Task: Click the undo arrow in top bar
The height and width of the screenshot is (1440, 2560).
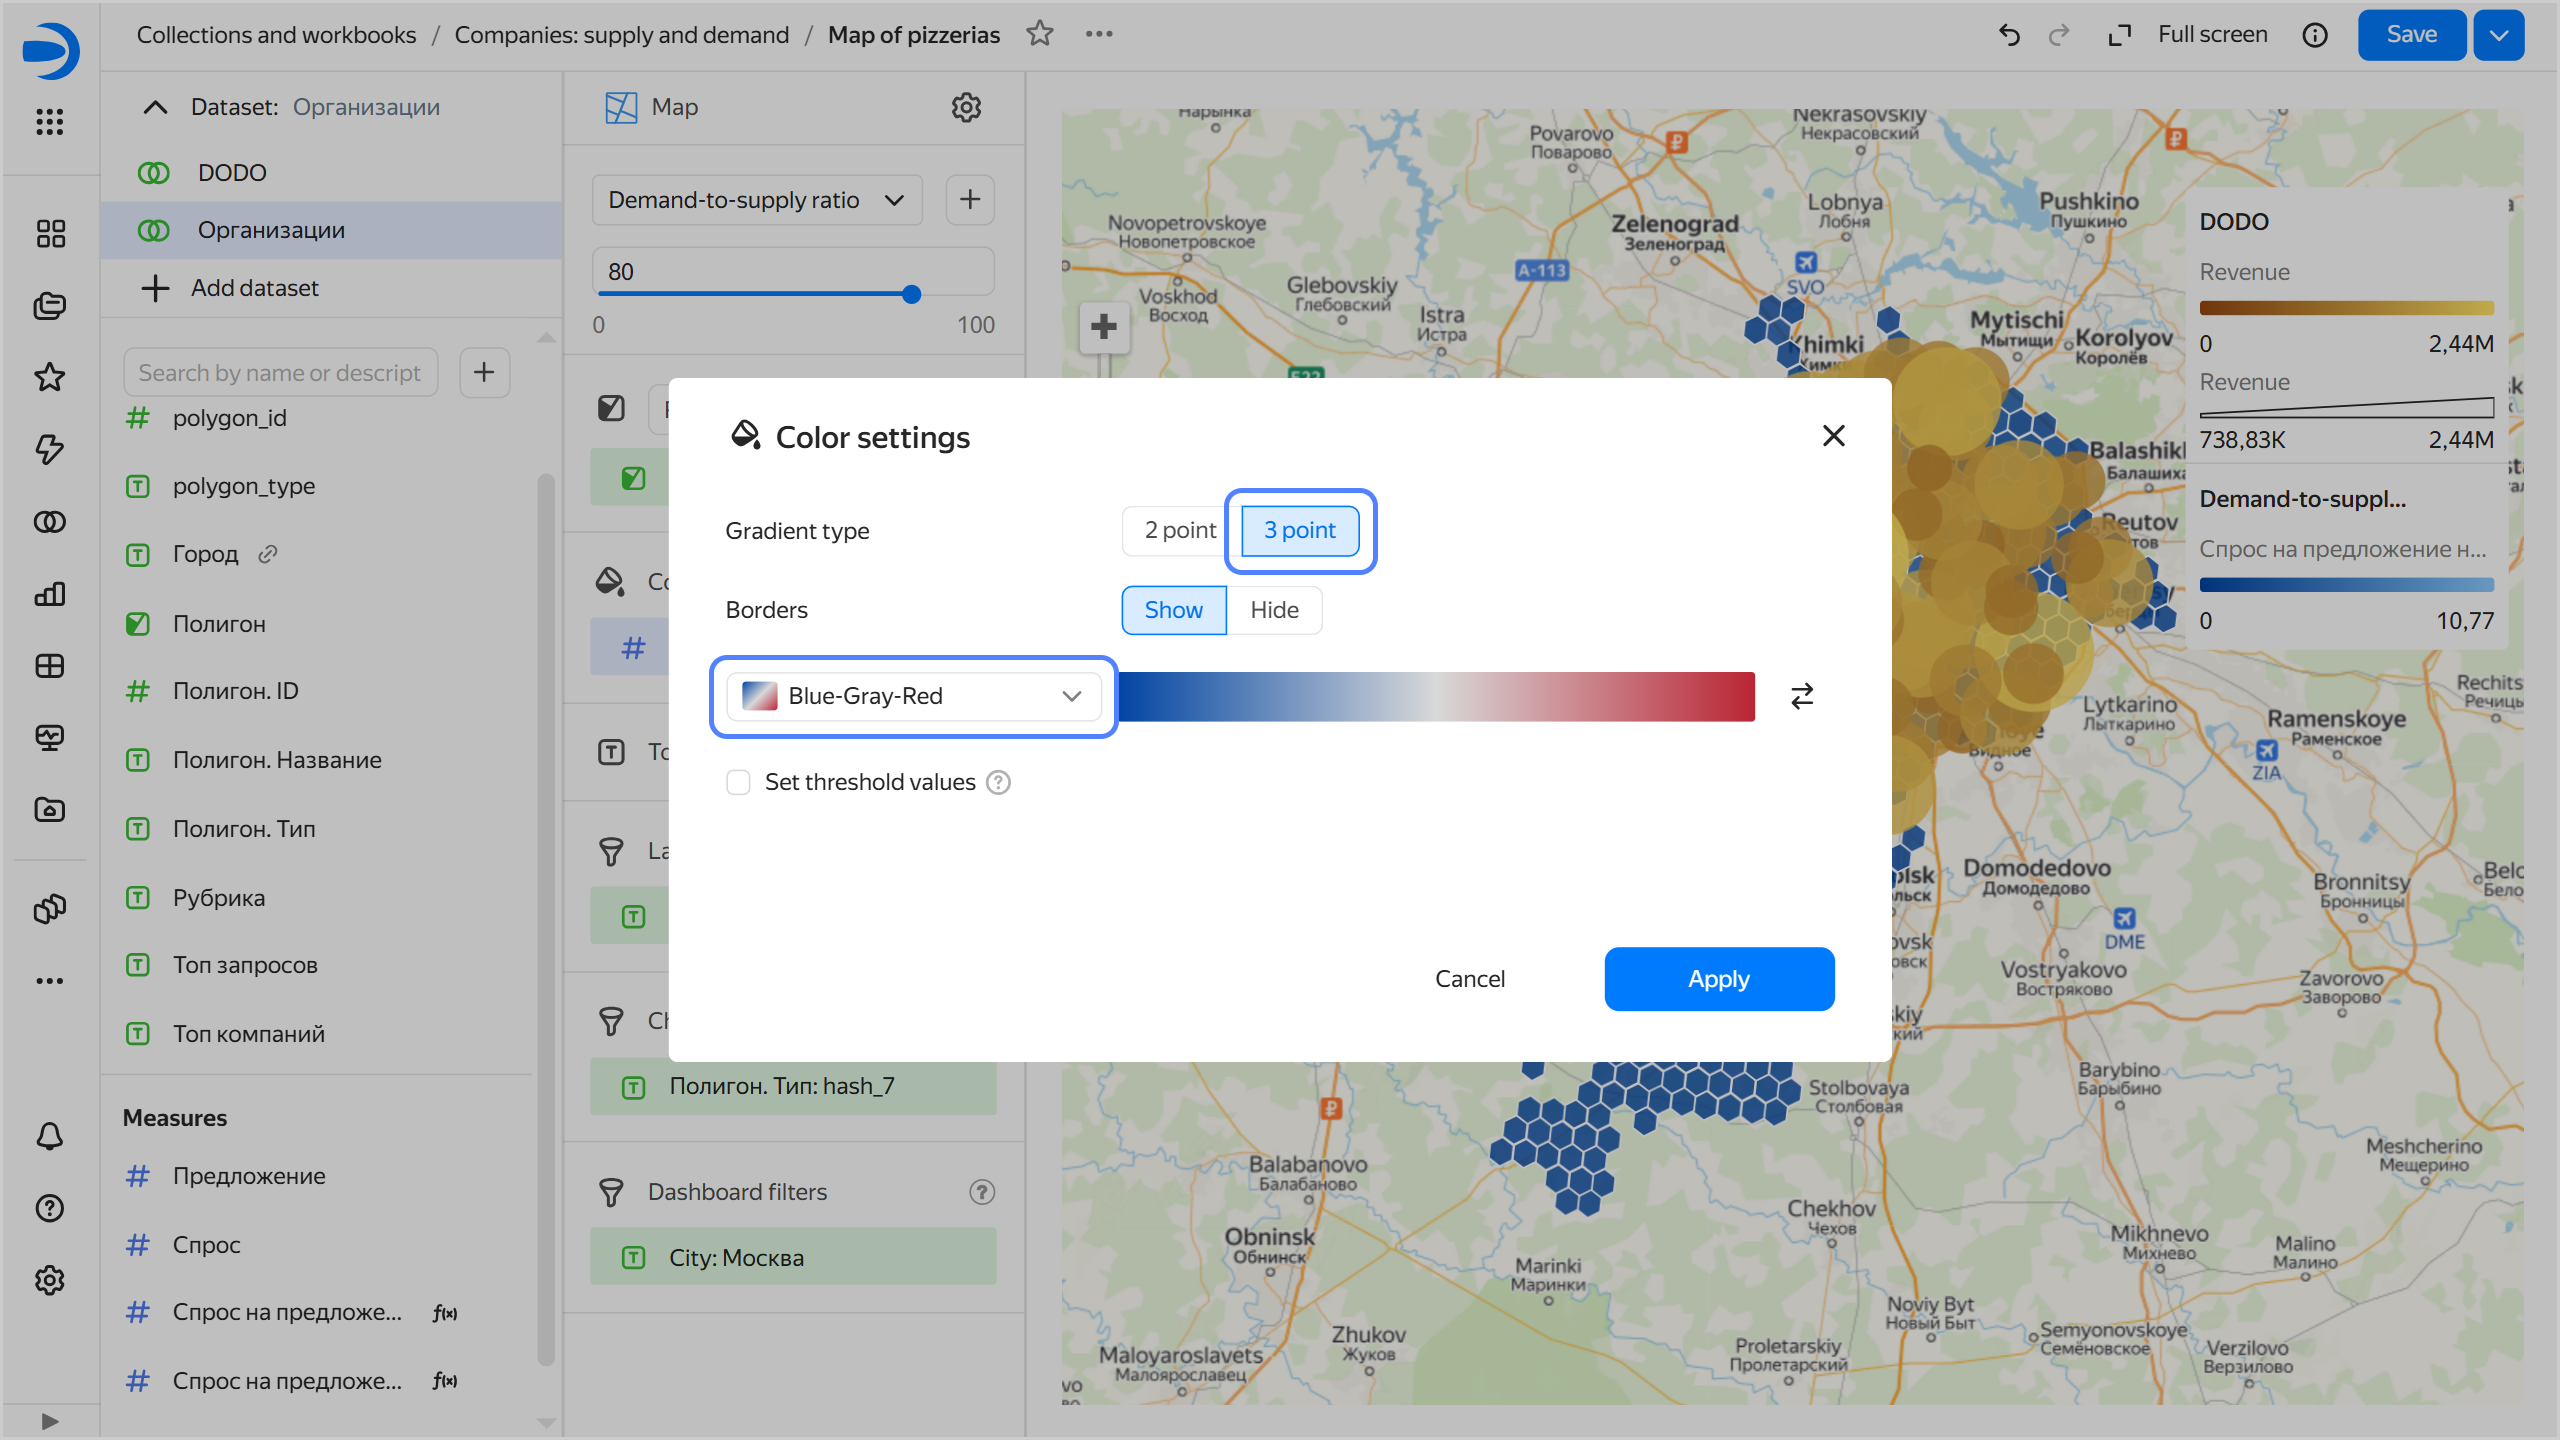Action: point(2009,35)
